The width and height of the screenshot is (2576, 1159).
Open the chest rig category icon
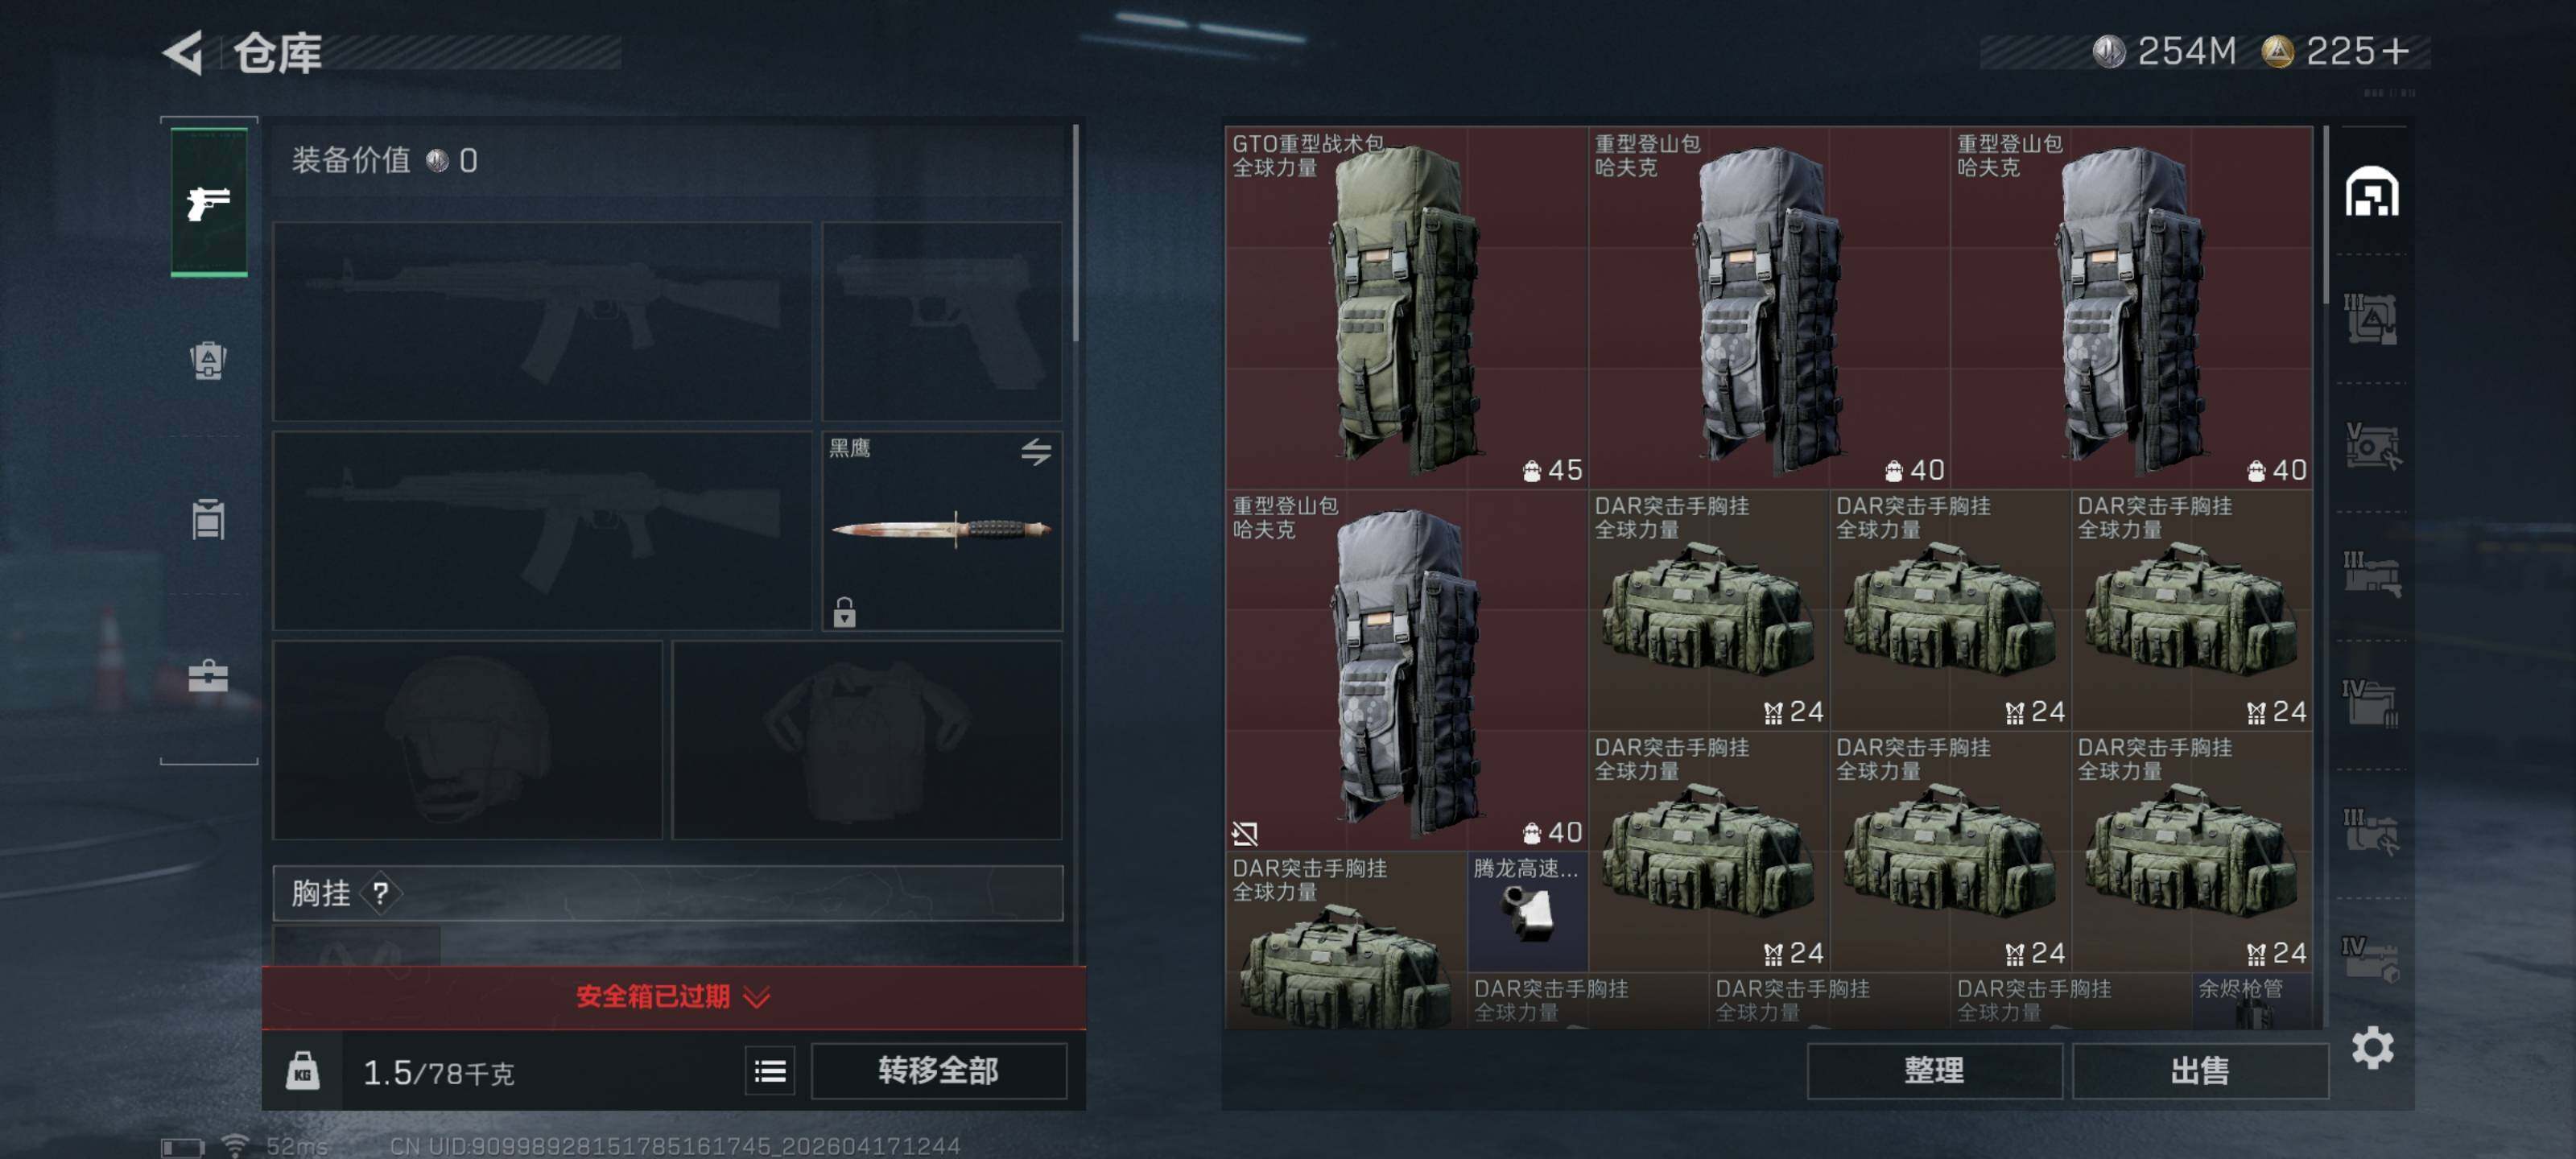click(x=208, y=518)
